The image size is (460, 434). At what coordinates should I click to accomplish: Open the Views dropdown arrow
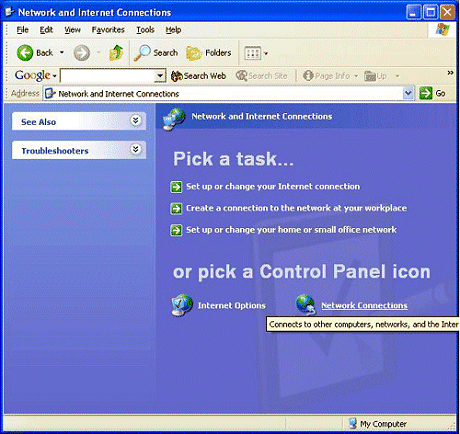tap(266, 53)
